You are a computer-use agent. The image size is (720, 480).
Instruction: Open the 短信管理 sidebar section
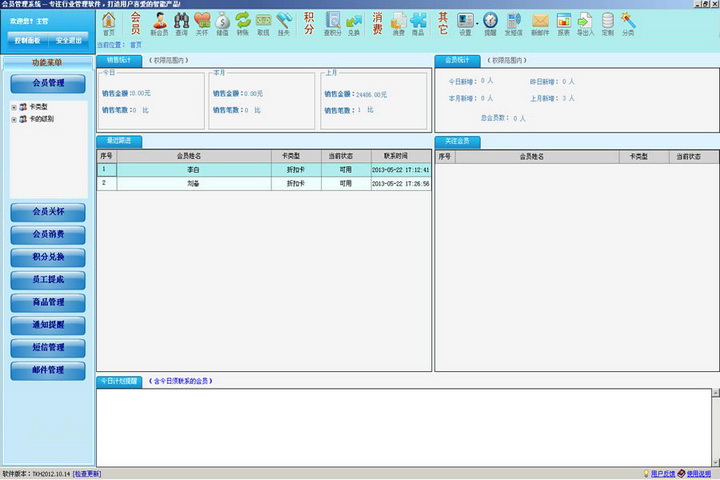pyautogui.click(x=48, y=348)
